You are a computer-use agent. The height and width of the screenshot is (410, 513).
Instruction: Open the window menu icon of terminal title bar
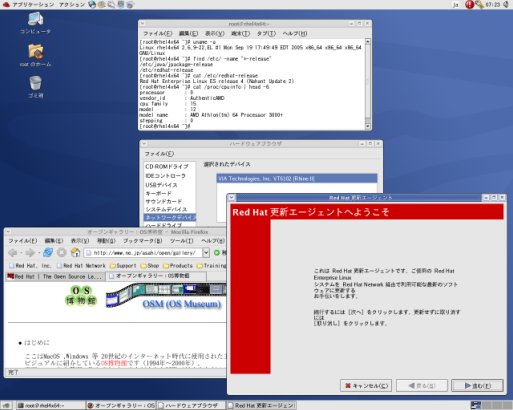(x=142, y=24)
